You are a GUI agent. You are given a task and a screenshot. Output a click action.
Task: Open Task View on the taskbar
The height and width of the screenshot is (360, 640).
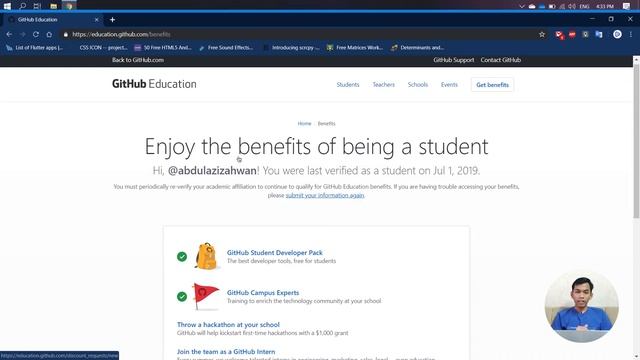37,6
